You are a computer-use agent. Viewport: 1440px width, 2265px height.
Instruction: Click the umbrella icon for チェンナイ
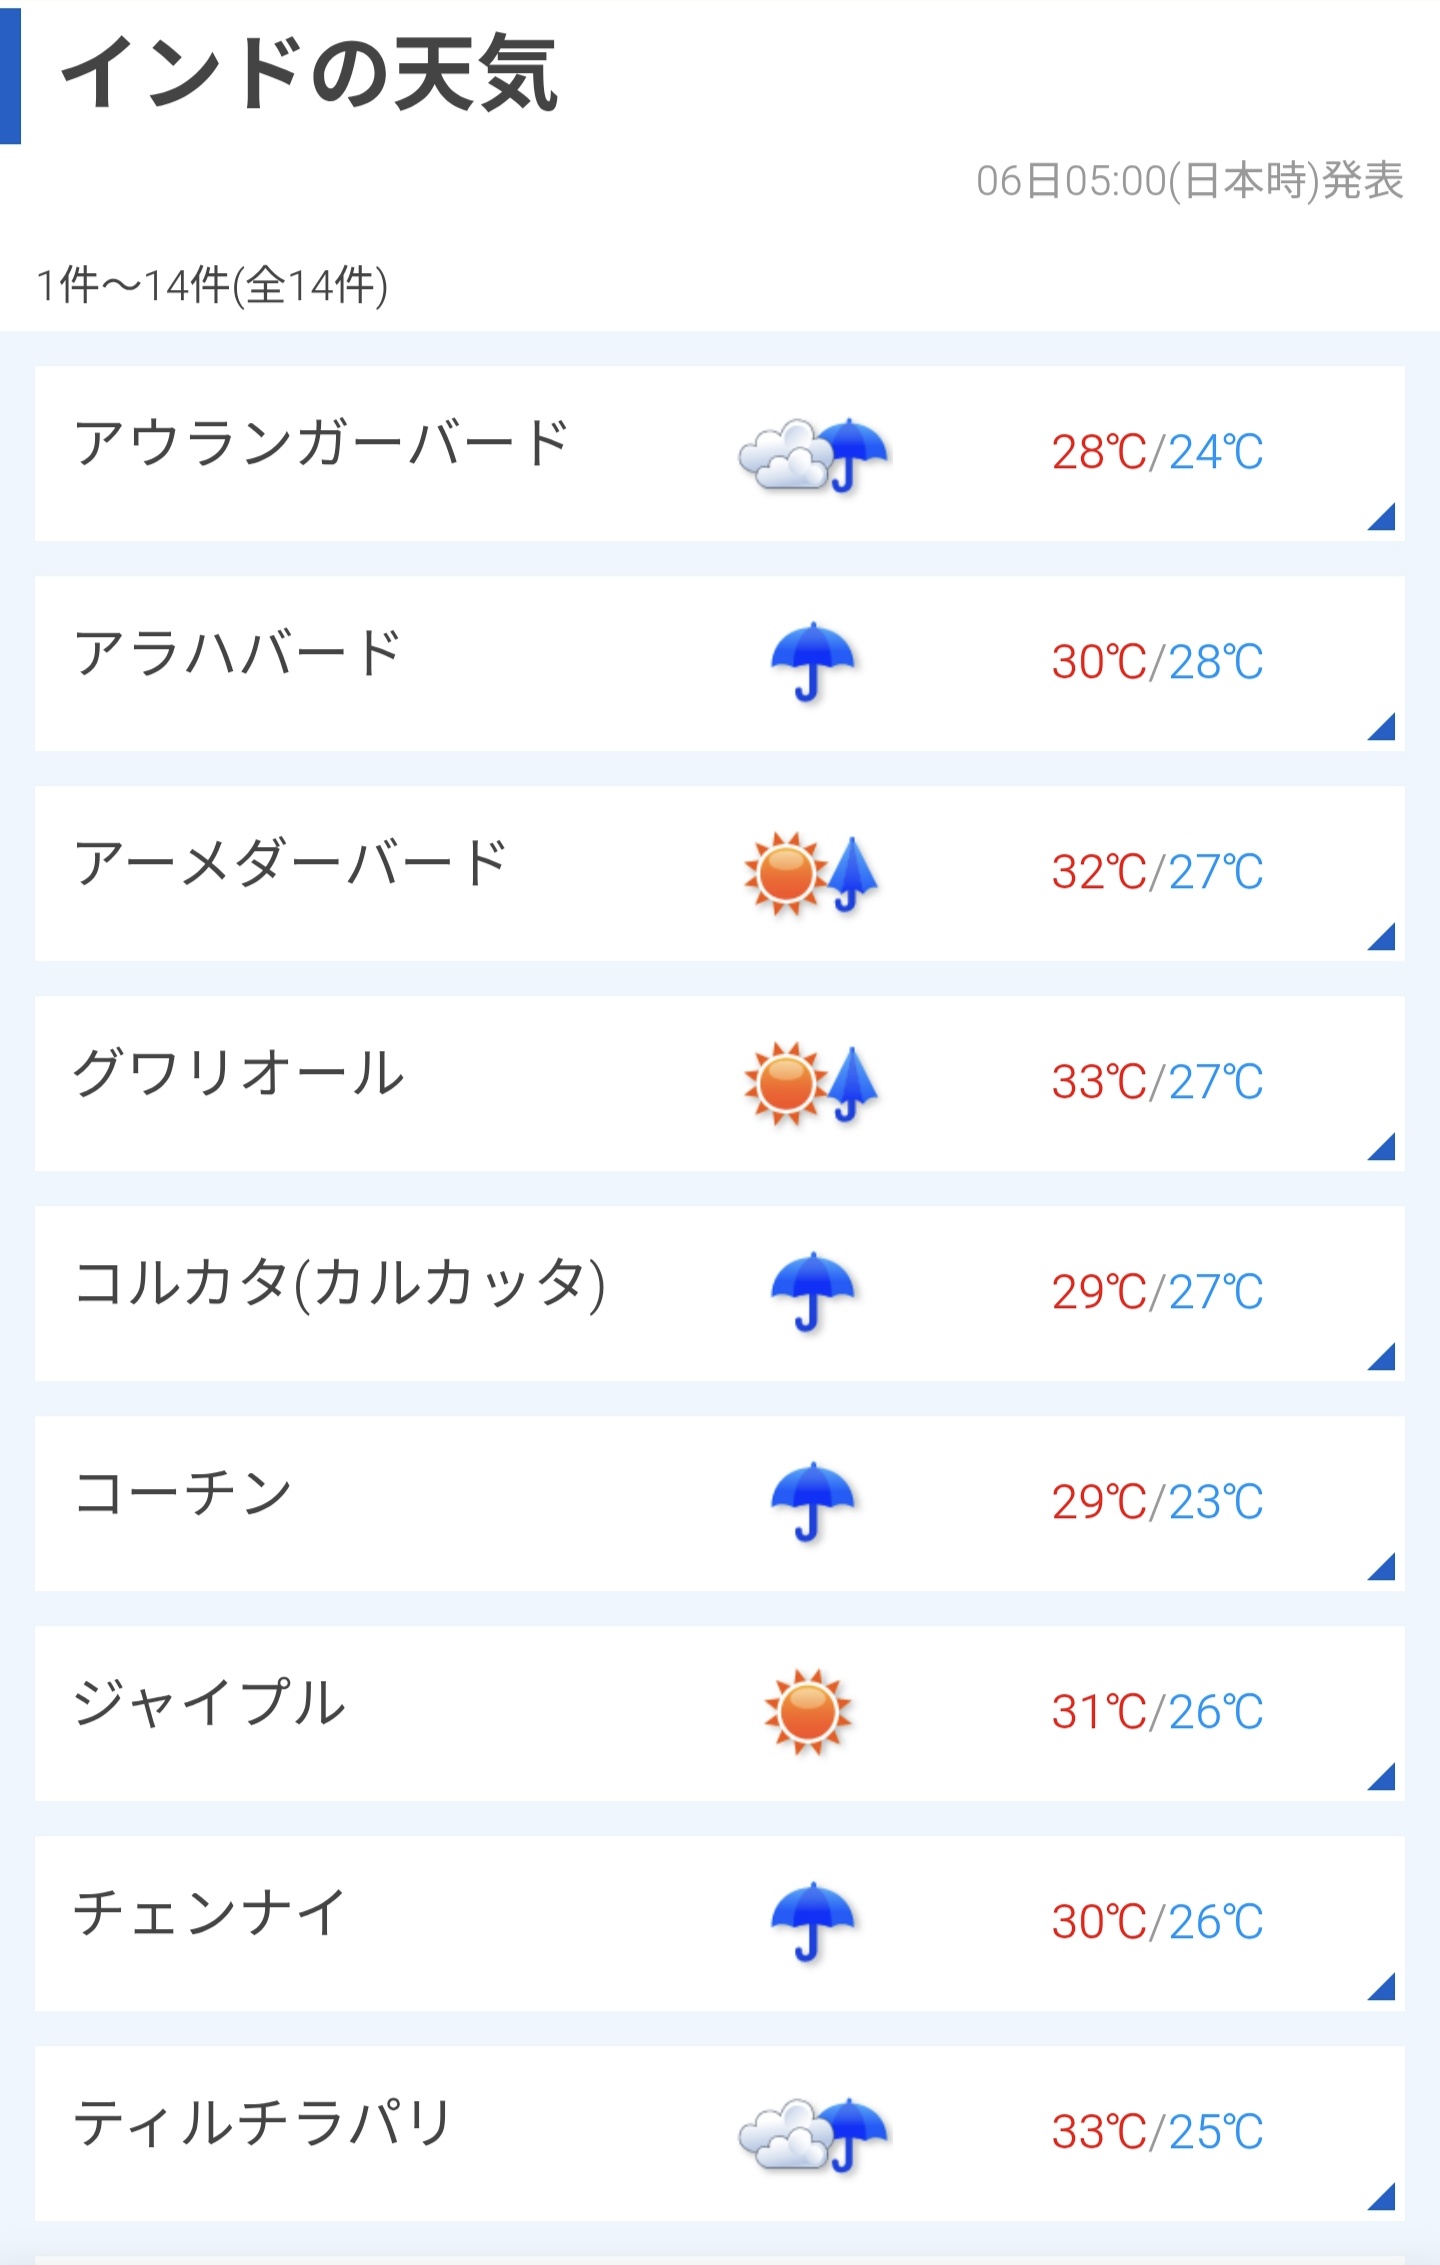[x=813, y=1923]
